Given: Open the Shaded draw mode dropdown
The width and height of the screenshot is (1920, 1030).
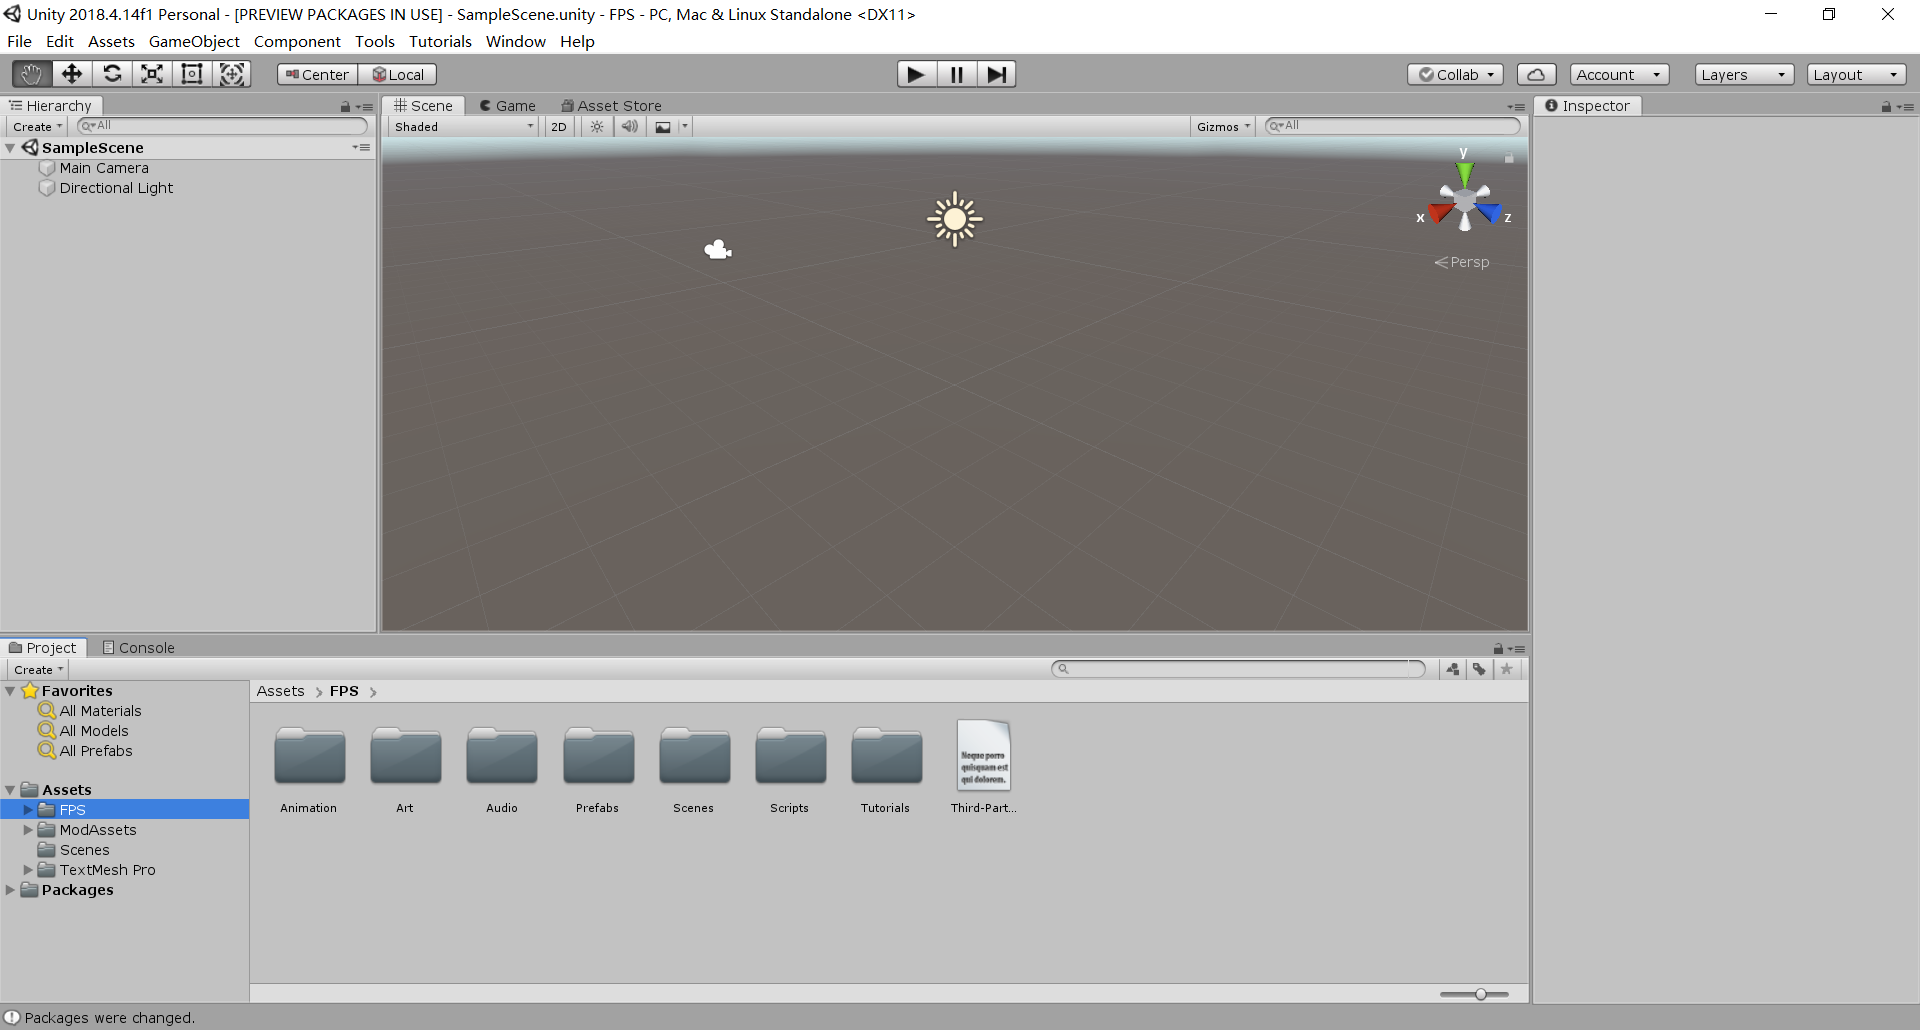Looking at the screenshot, I should click(462, 126).
